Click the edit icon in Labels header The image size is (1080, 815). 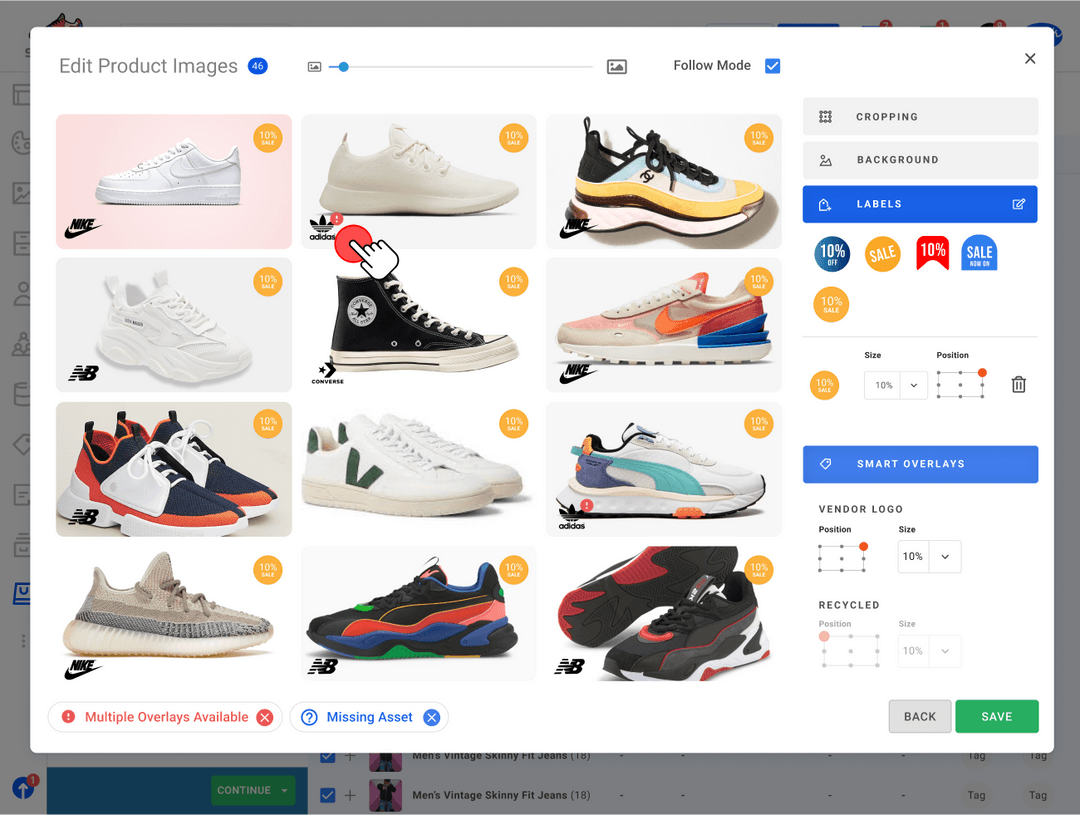tap(1018, 204)
